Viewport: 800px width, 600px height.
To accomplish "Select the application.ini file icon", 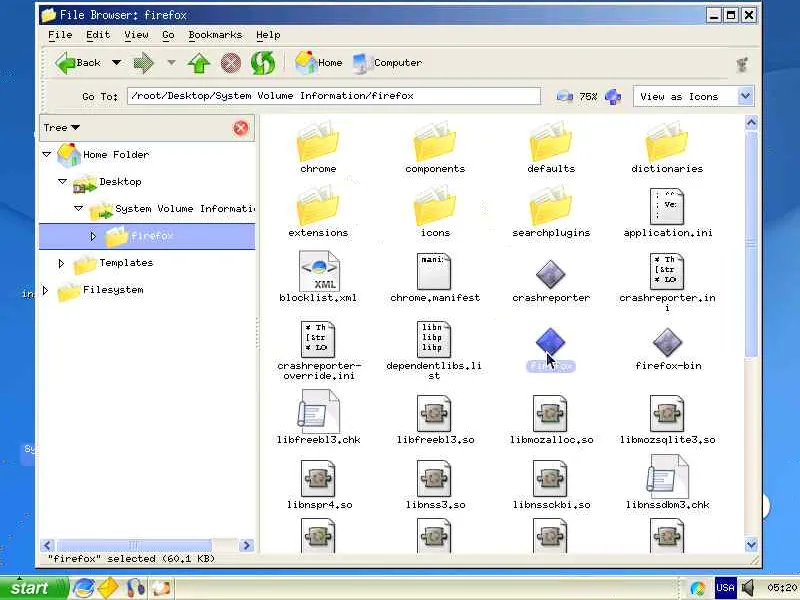I will pyautogui.click(x=667, y=206).
